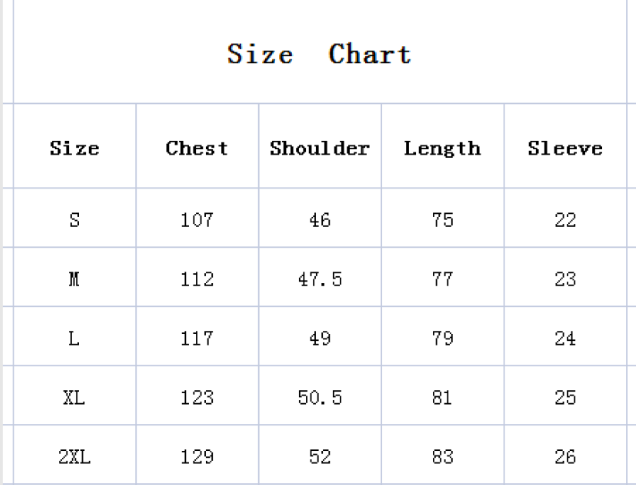Click the Chest column header
The image size is (636, 485).
[x=197, y=146]
